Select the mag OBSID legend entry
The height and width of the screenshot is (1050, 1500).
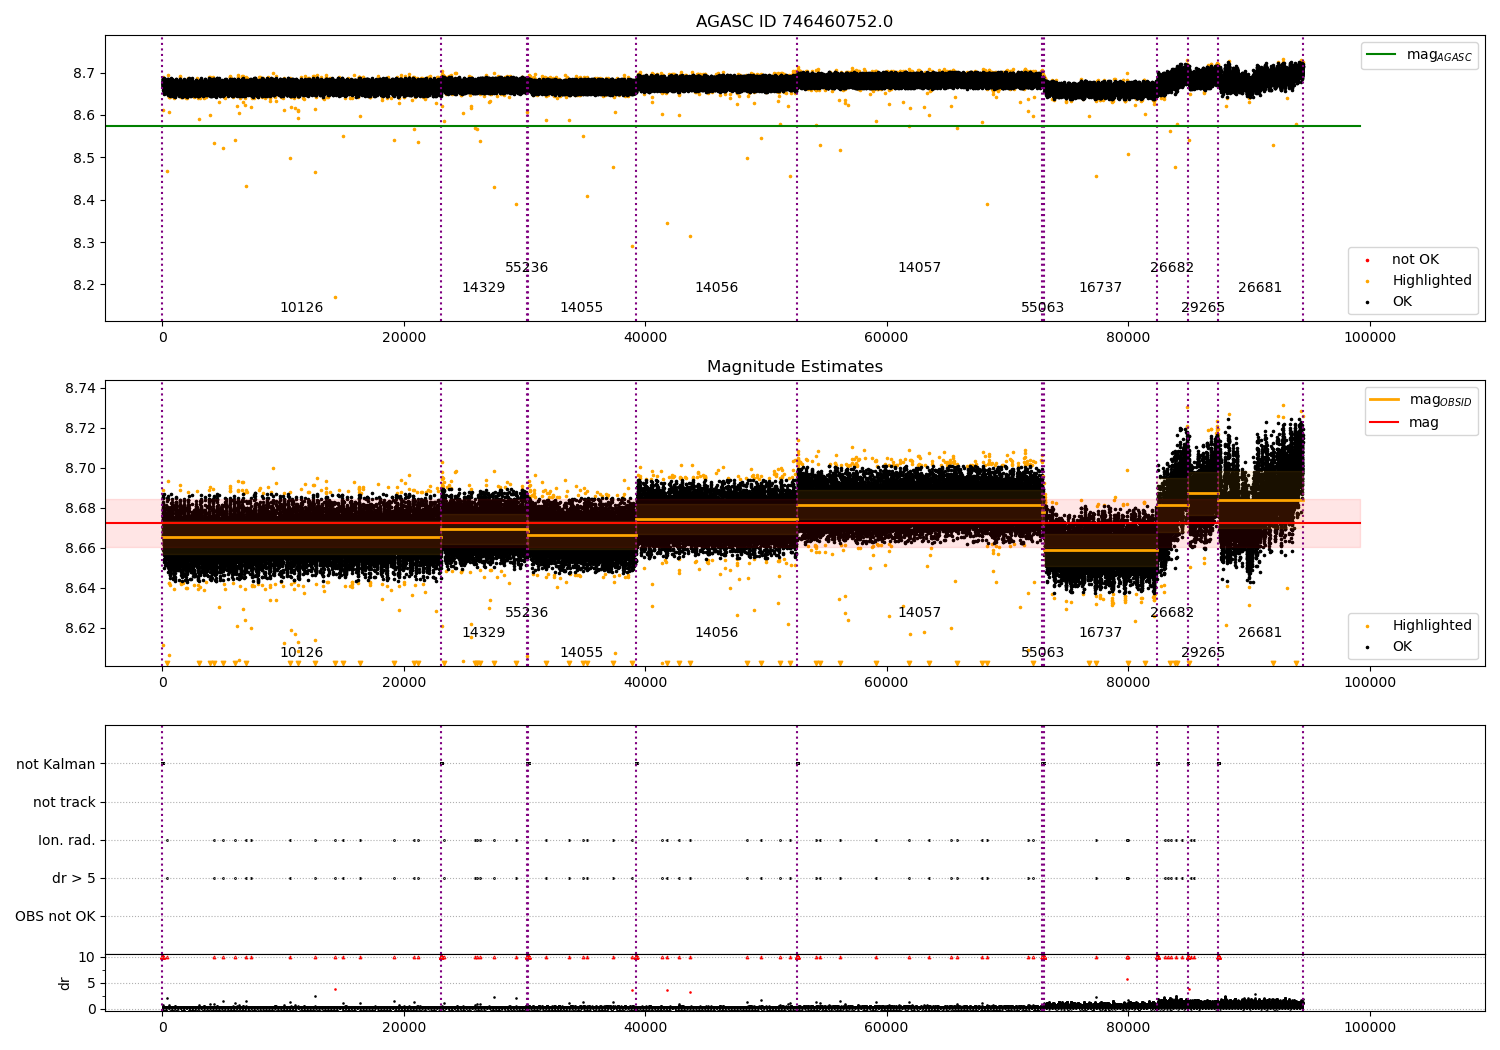pos(1421,400)
